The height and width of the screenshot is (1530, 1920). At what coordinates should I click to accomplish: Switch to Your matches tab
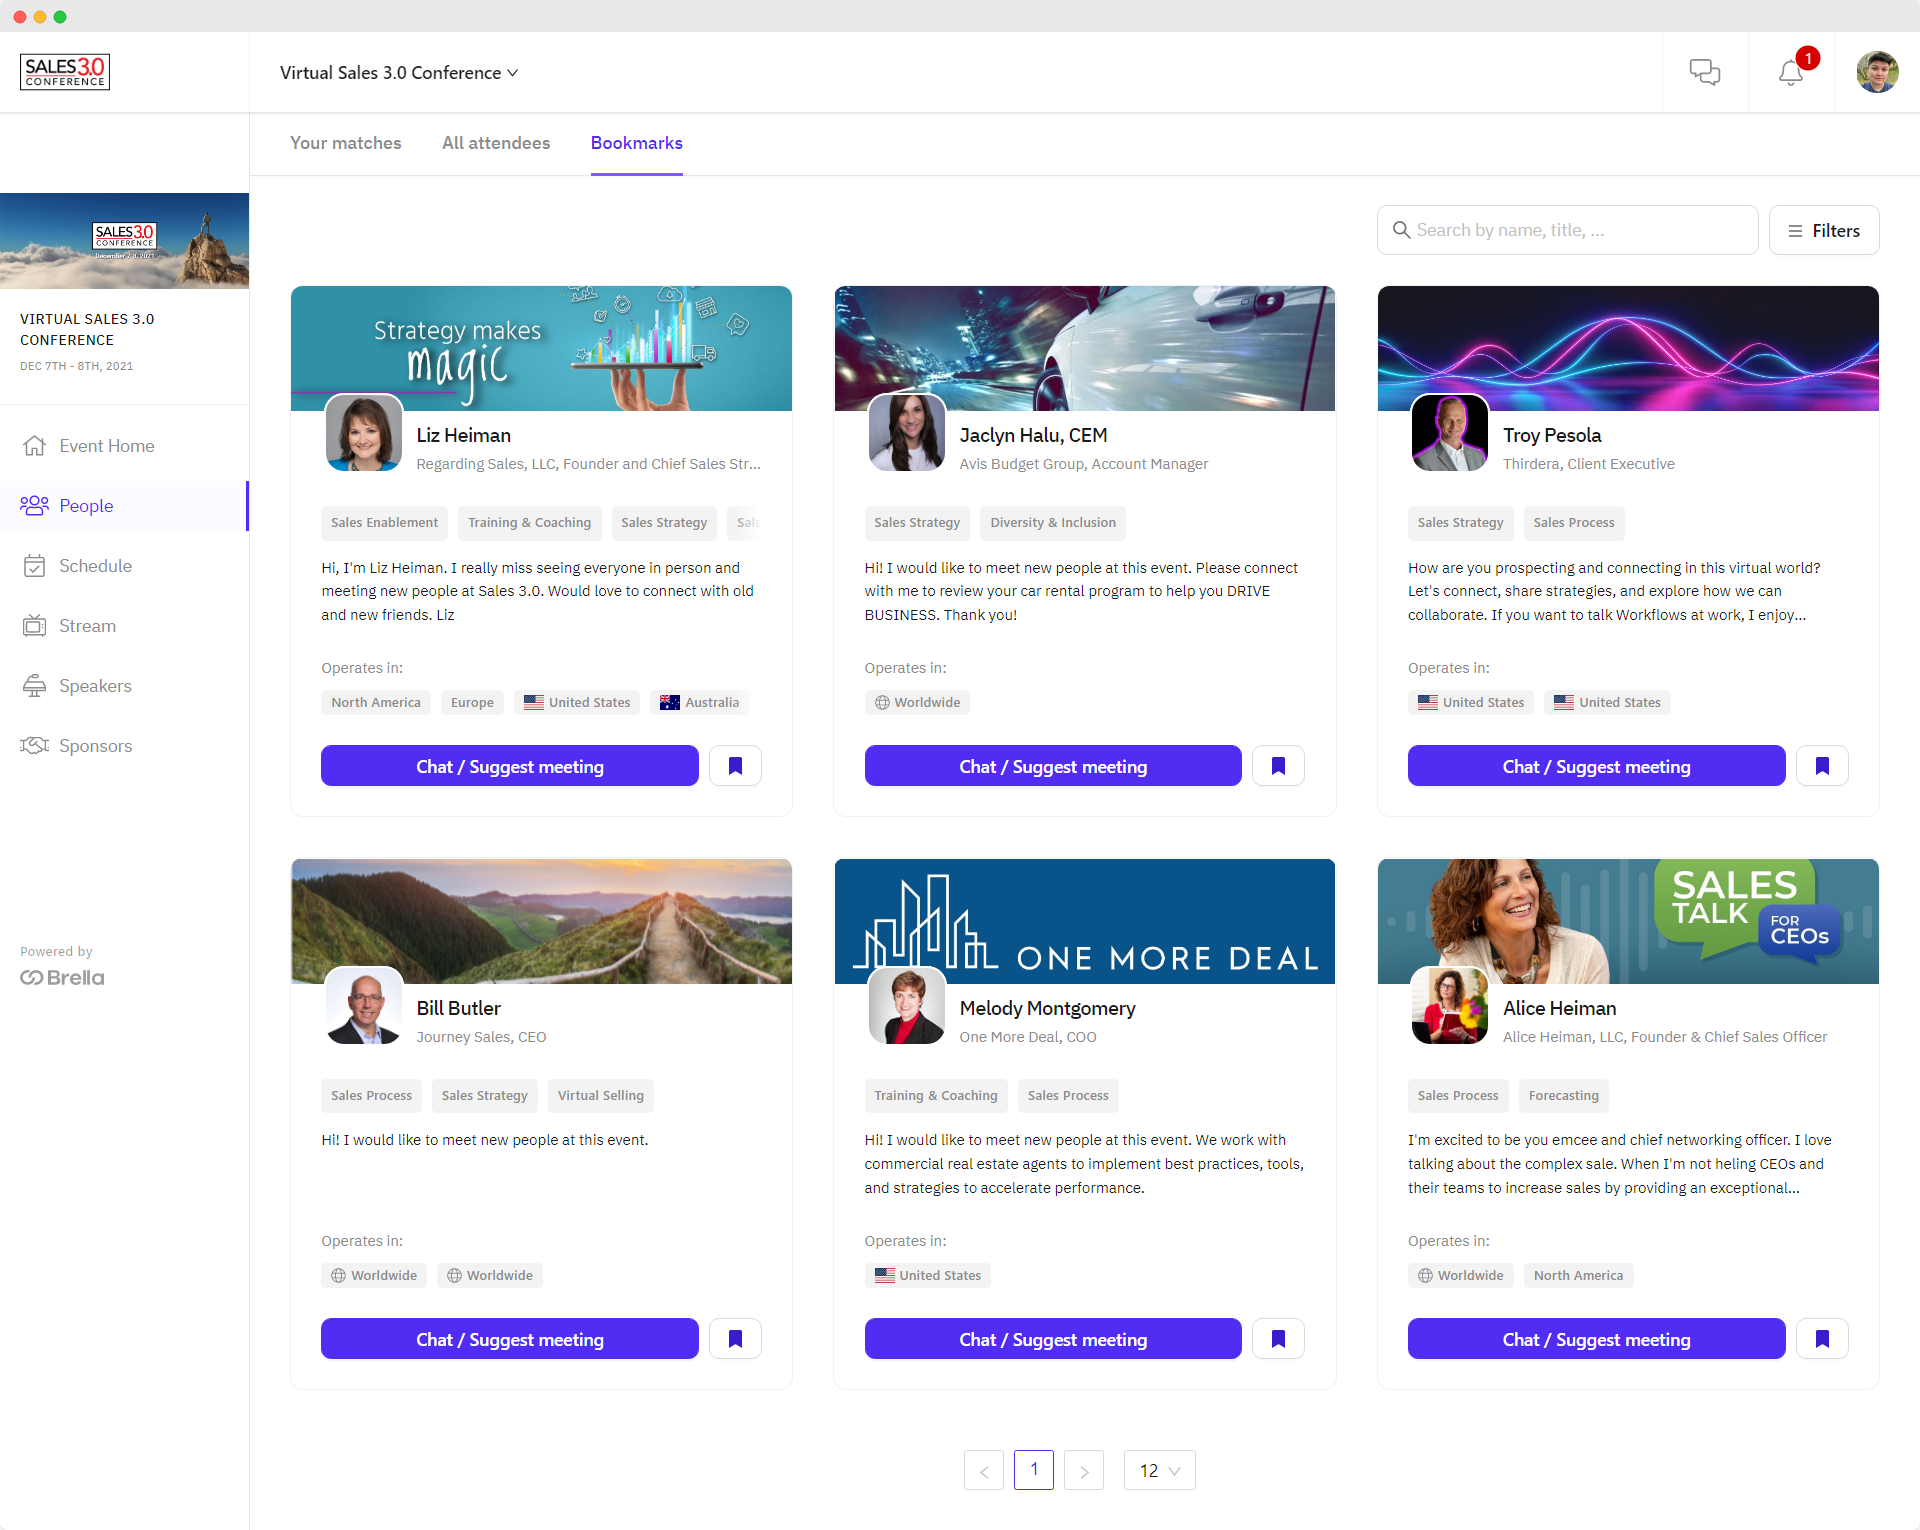coord(345,143)
